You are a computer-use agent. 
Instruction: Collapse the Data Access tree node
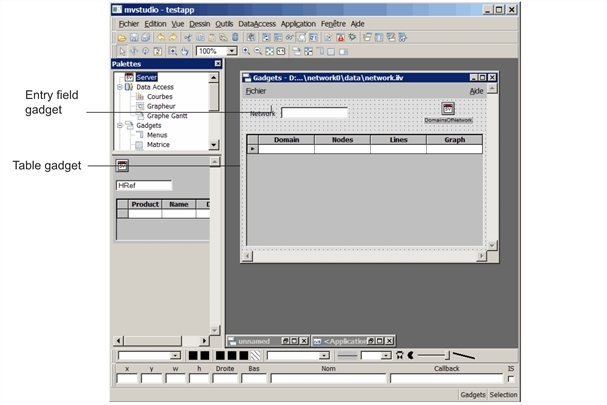tap(119, 87)
